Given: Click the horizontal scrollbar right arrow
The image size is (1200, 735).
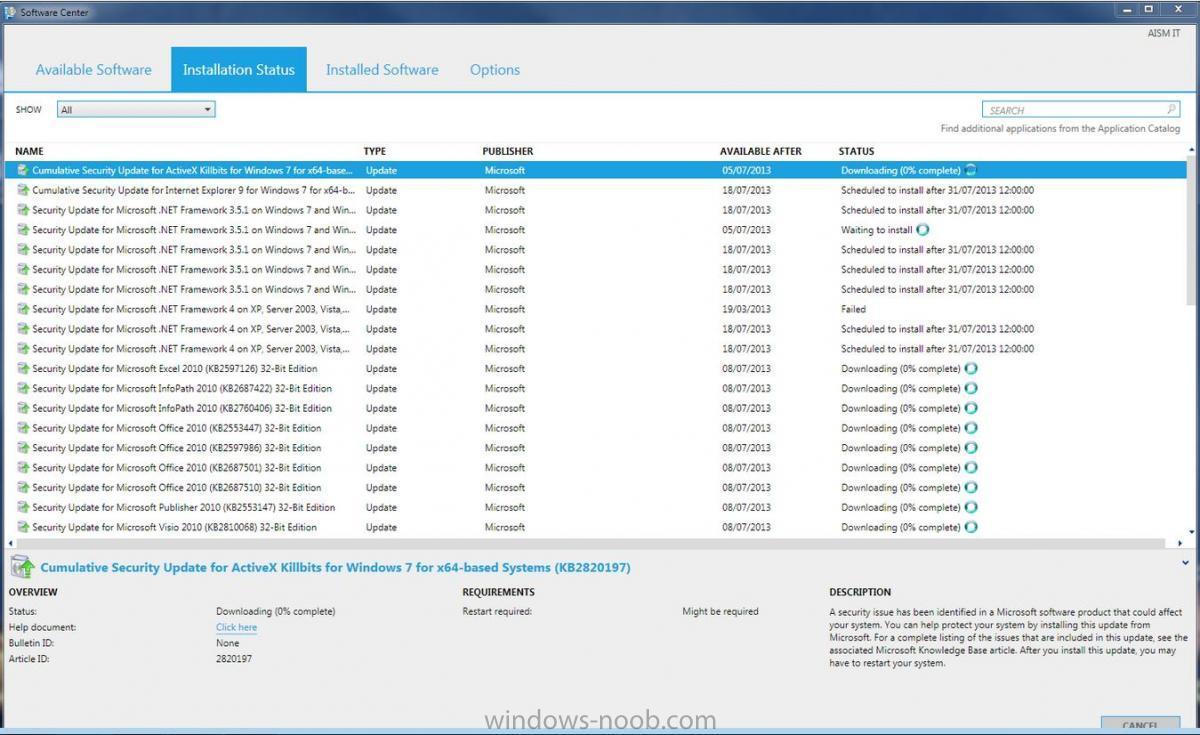Looking at the screenshot, I should (1180, 543).
